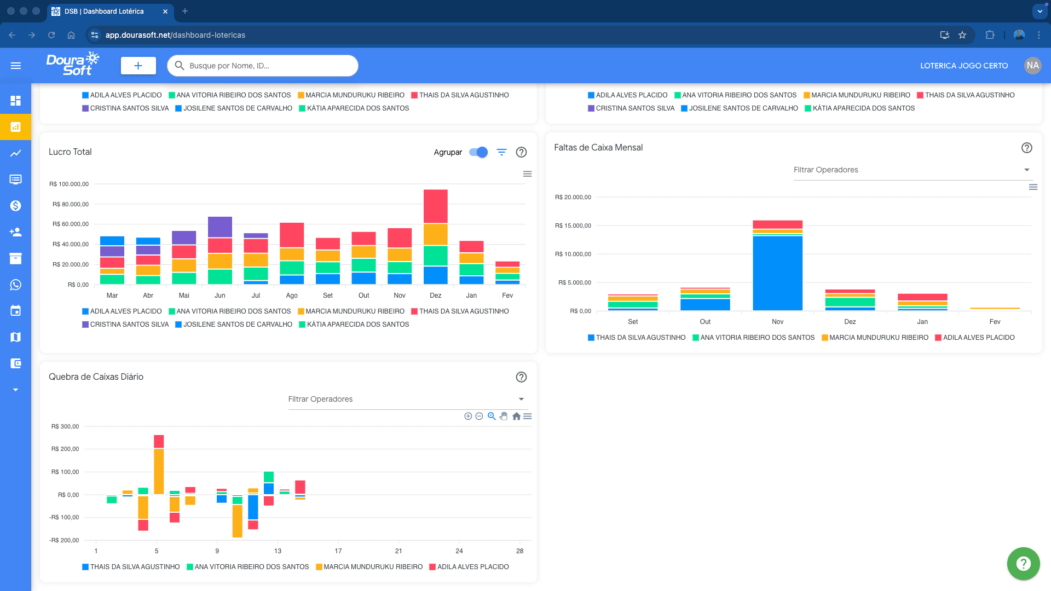The image size is (1051, 591).
Task: Open the hamburger menu in the top bar
Action: 15,65
